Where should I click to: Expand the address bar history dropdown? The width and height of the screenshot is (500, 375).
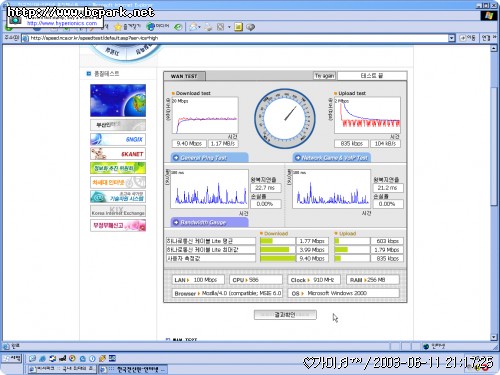pyautogui.click(x=451, y=38)
